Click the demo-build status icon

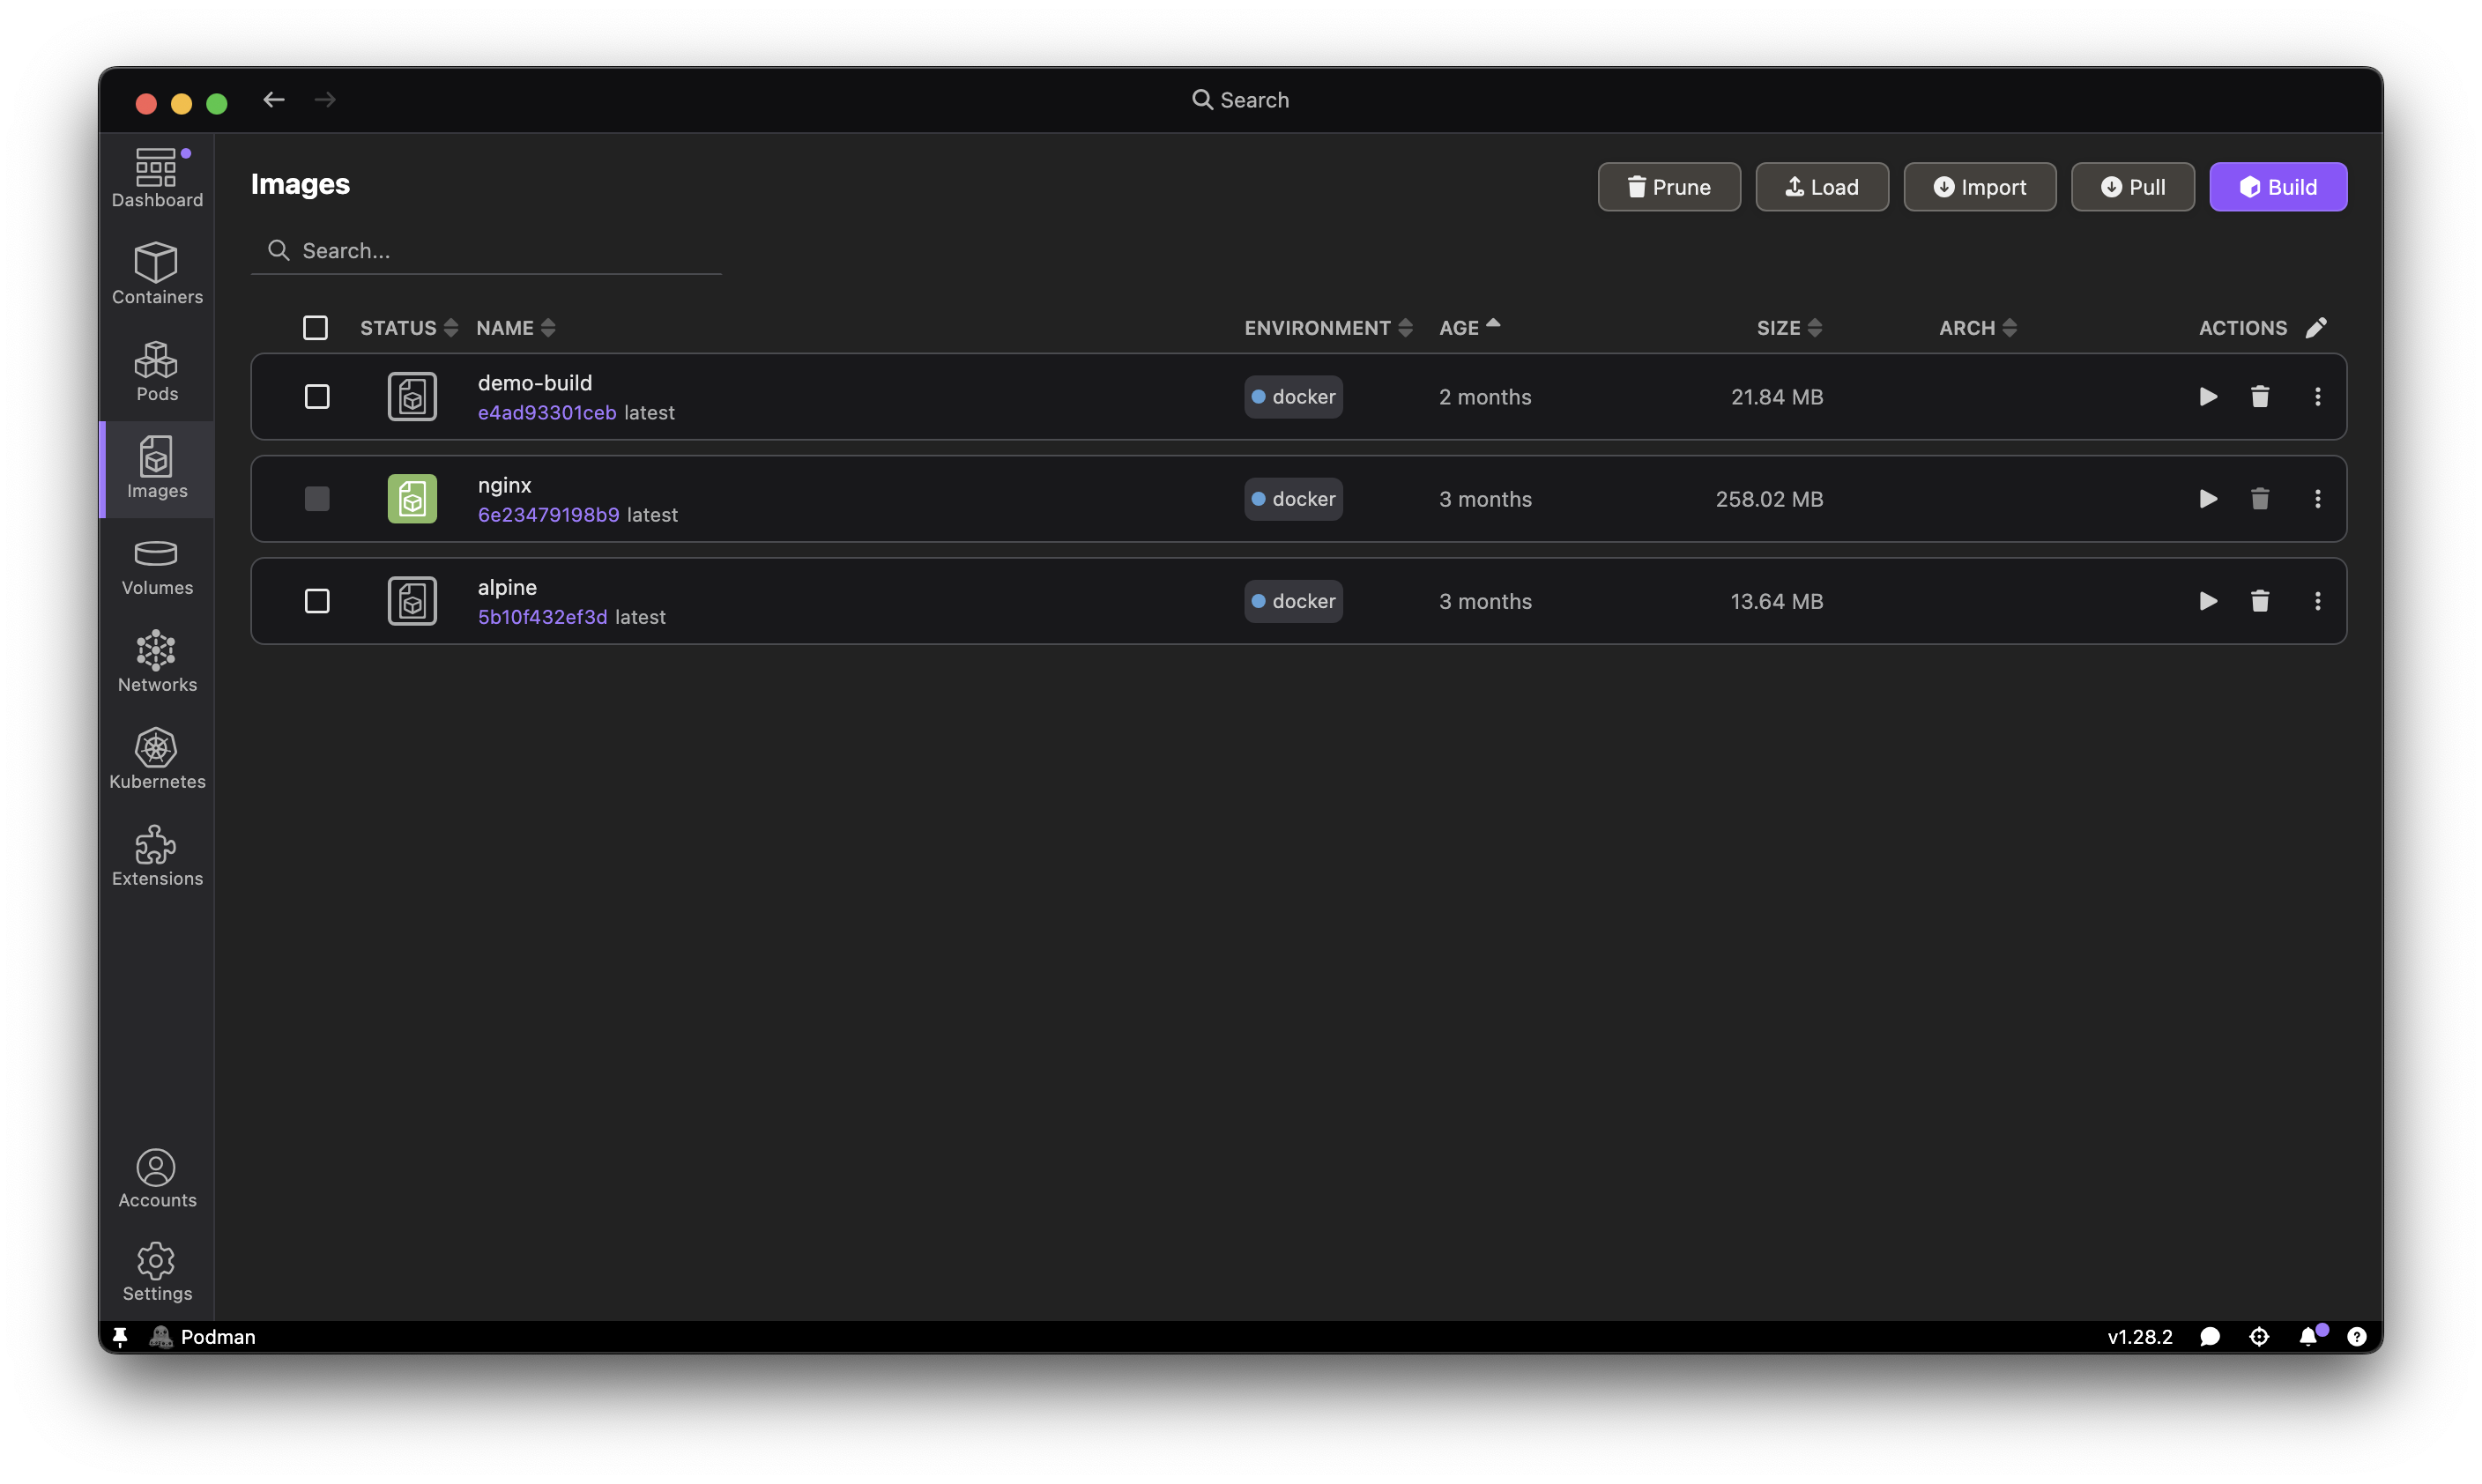412,396
